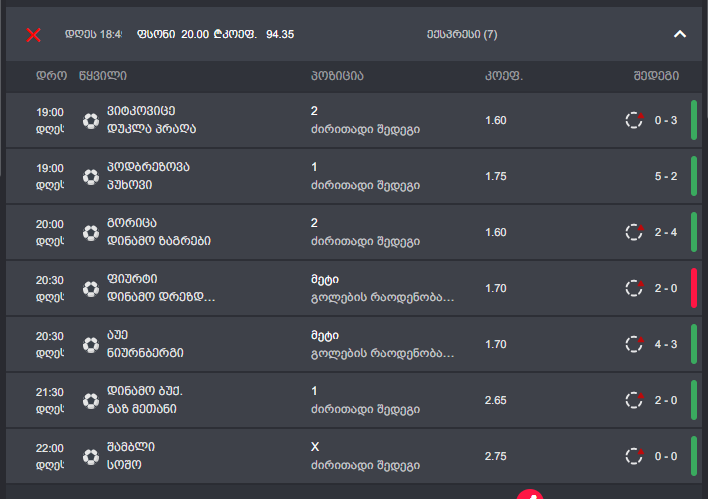Click the soccer ball icon for ვიტკოვიცე match

point(91,121)
